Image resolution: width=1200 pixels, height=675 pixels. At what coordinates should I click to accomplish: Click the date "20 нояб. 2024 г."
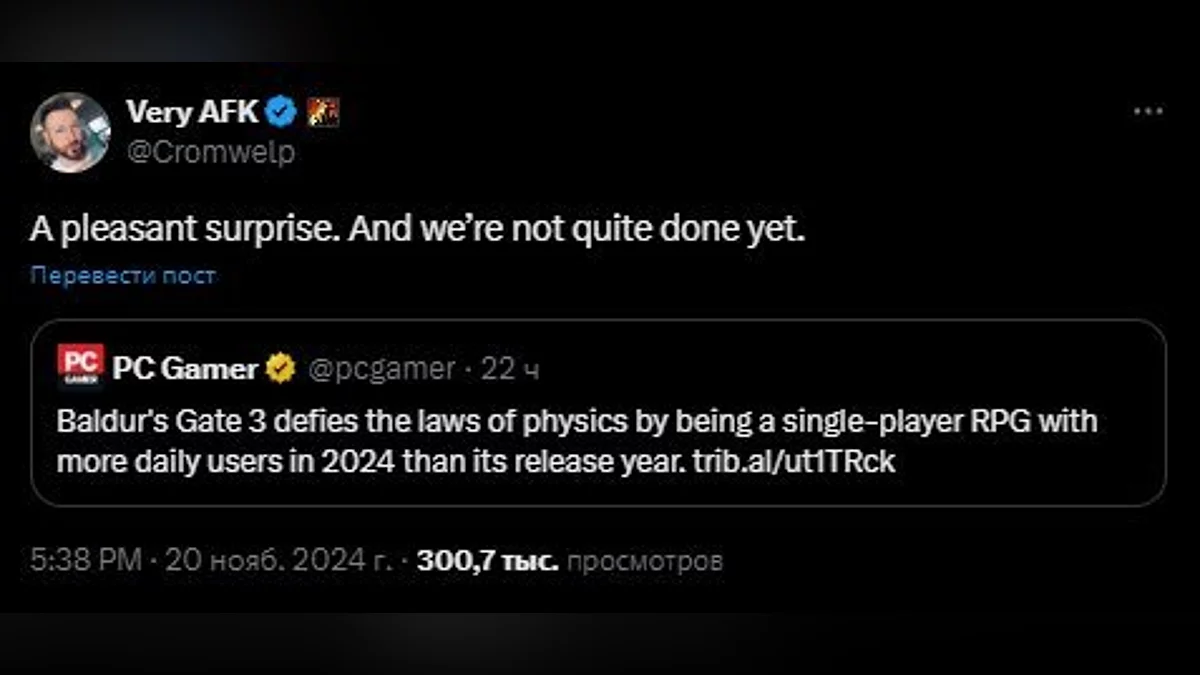coord(277,561)
